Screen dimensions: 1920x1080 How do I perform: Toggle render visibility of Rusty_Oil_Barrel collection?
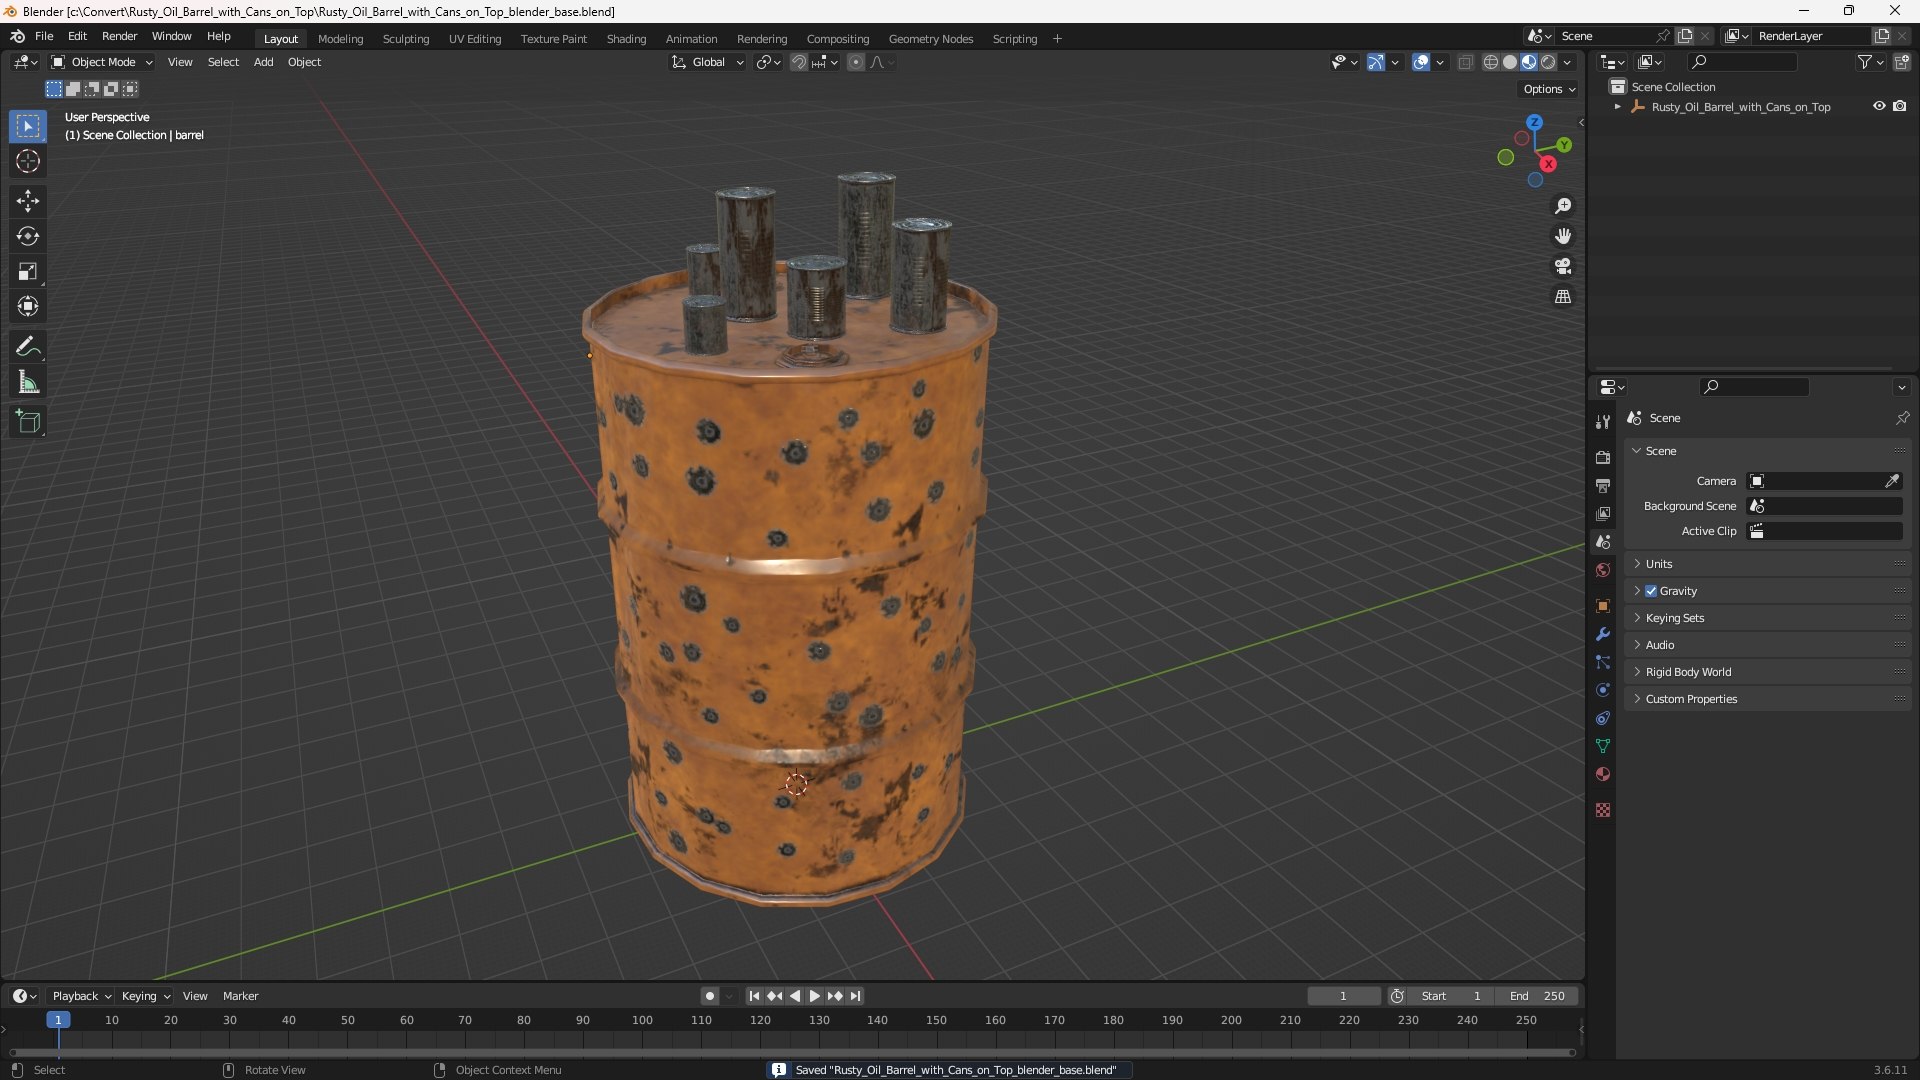[1900, 106]
